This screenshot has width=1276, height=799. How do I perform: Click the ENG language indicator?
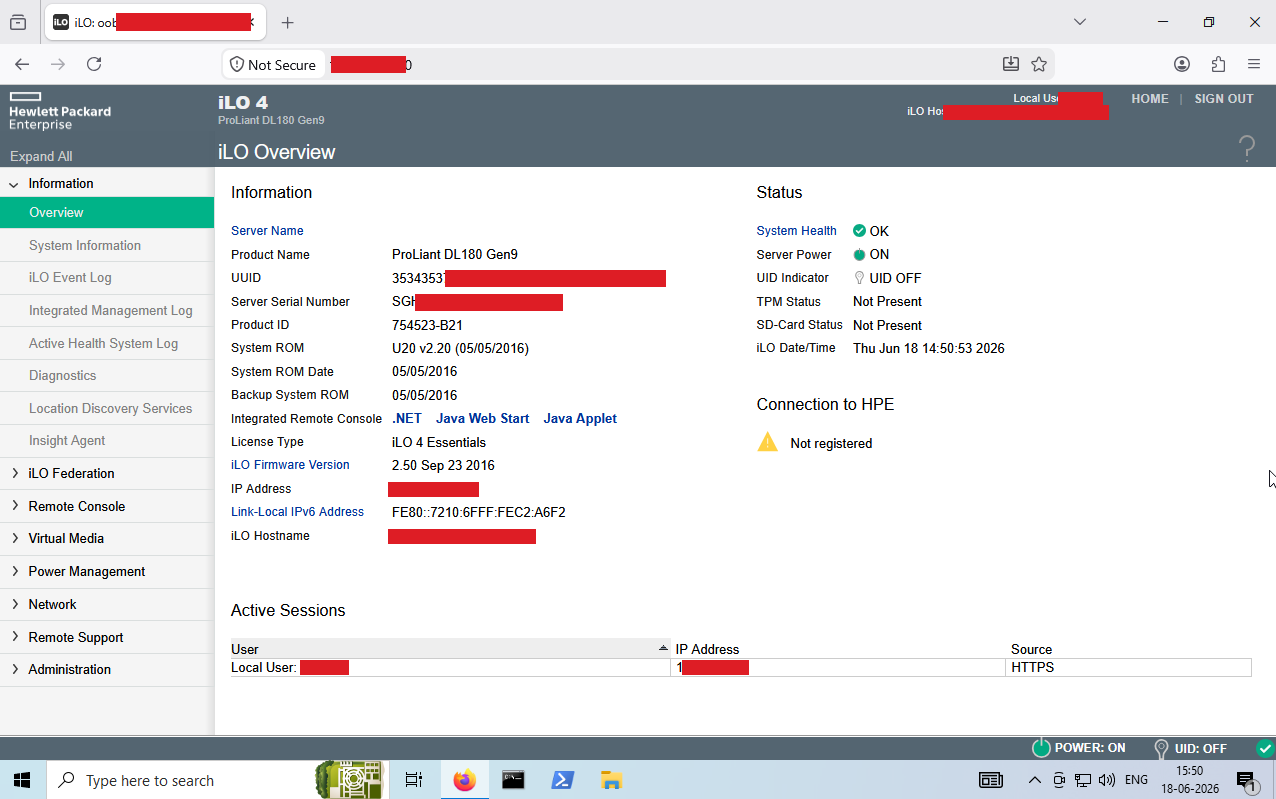coord(1136,780)
